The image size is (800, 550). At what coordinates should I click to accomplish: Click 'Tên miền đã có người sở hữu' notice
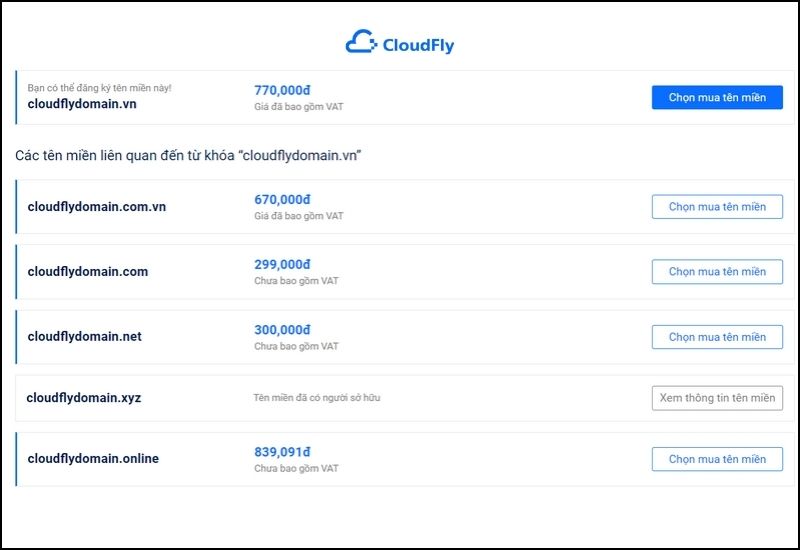pos(317,397)
